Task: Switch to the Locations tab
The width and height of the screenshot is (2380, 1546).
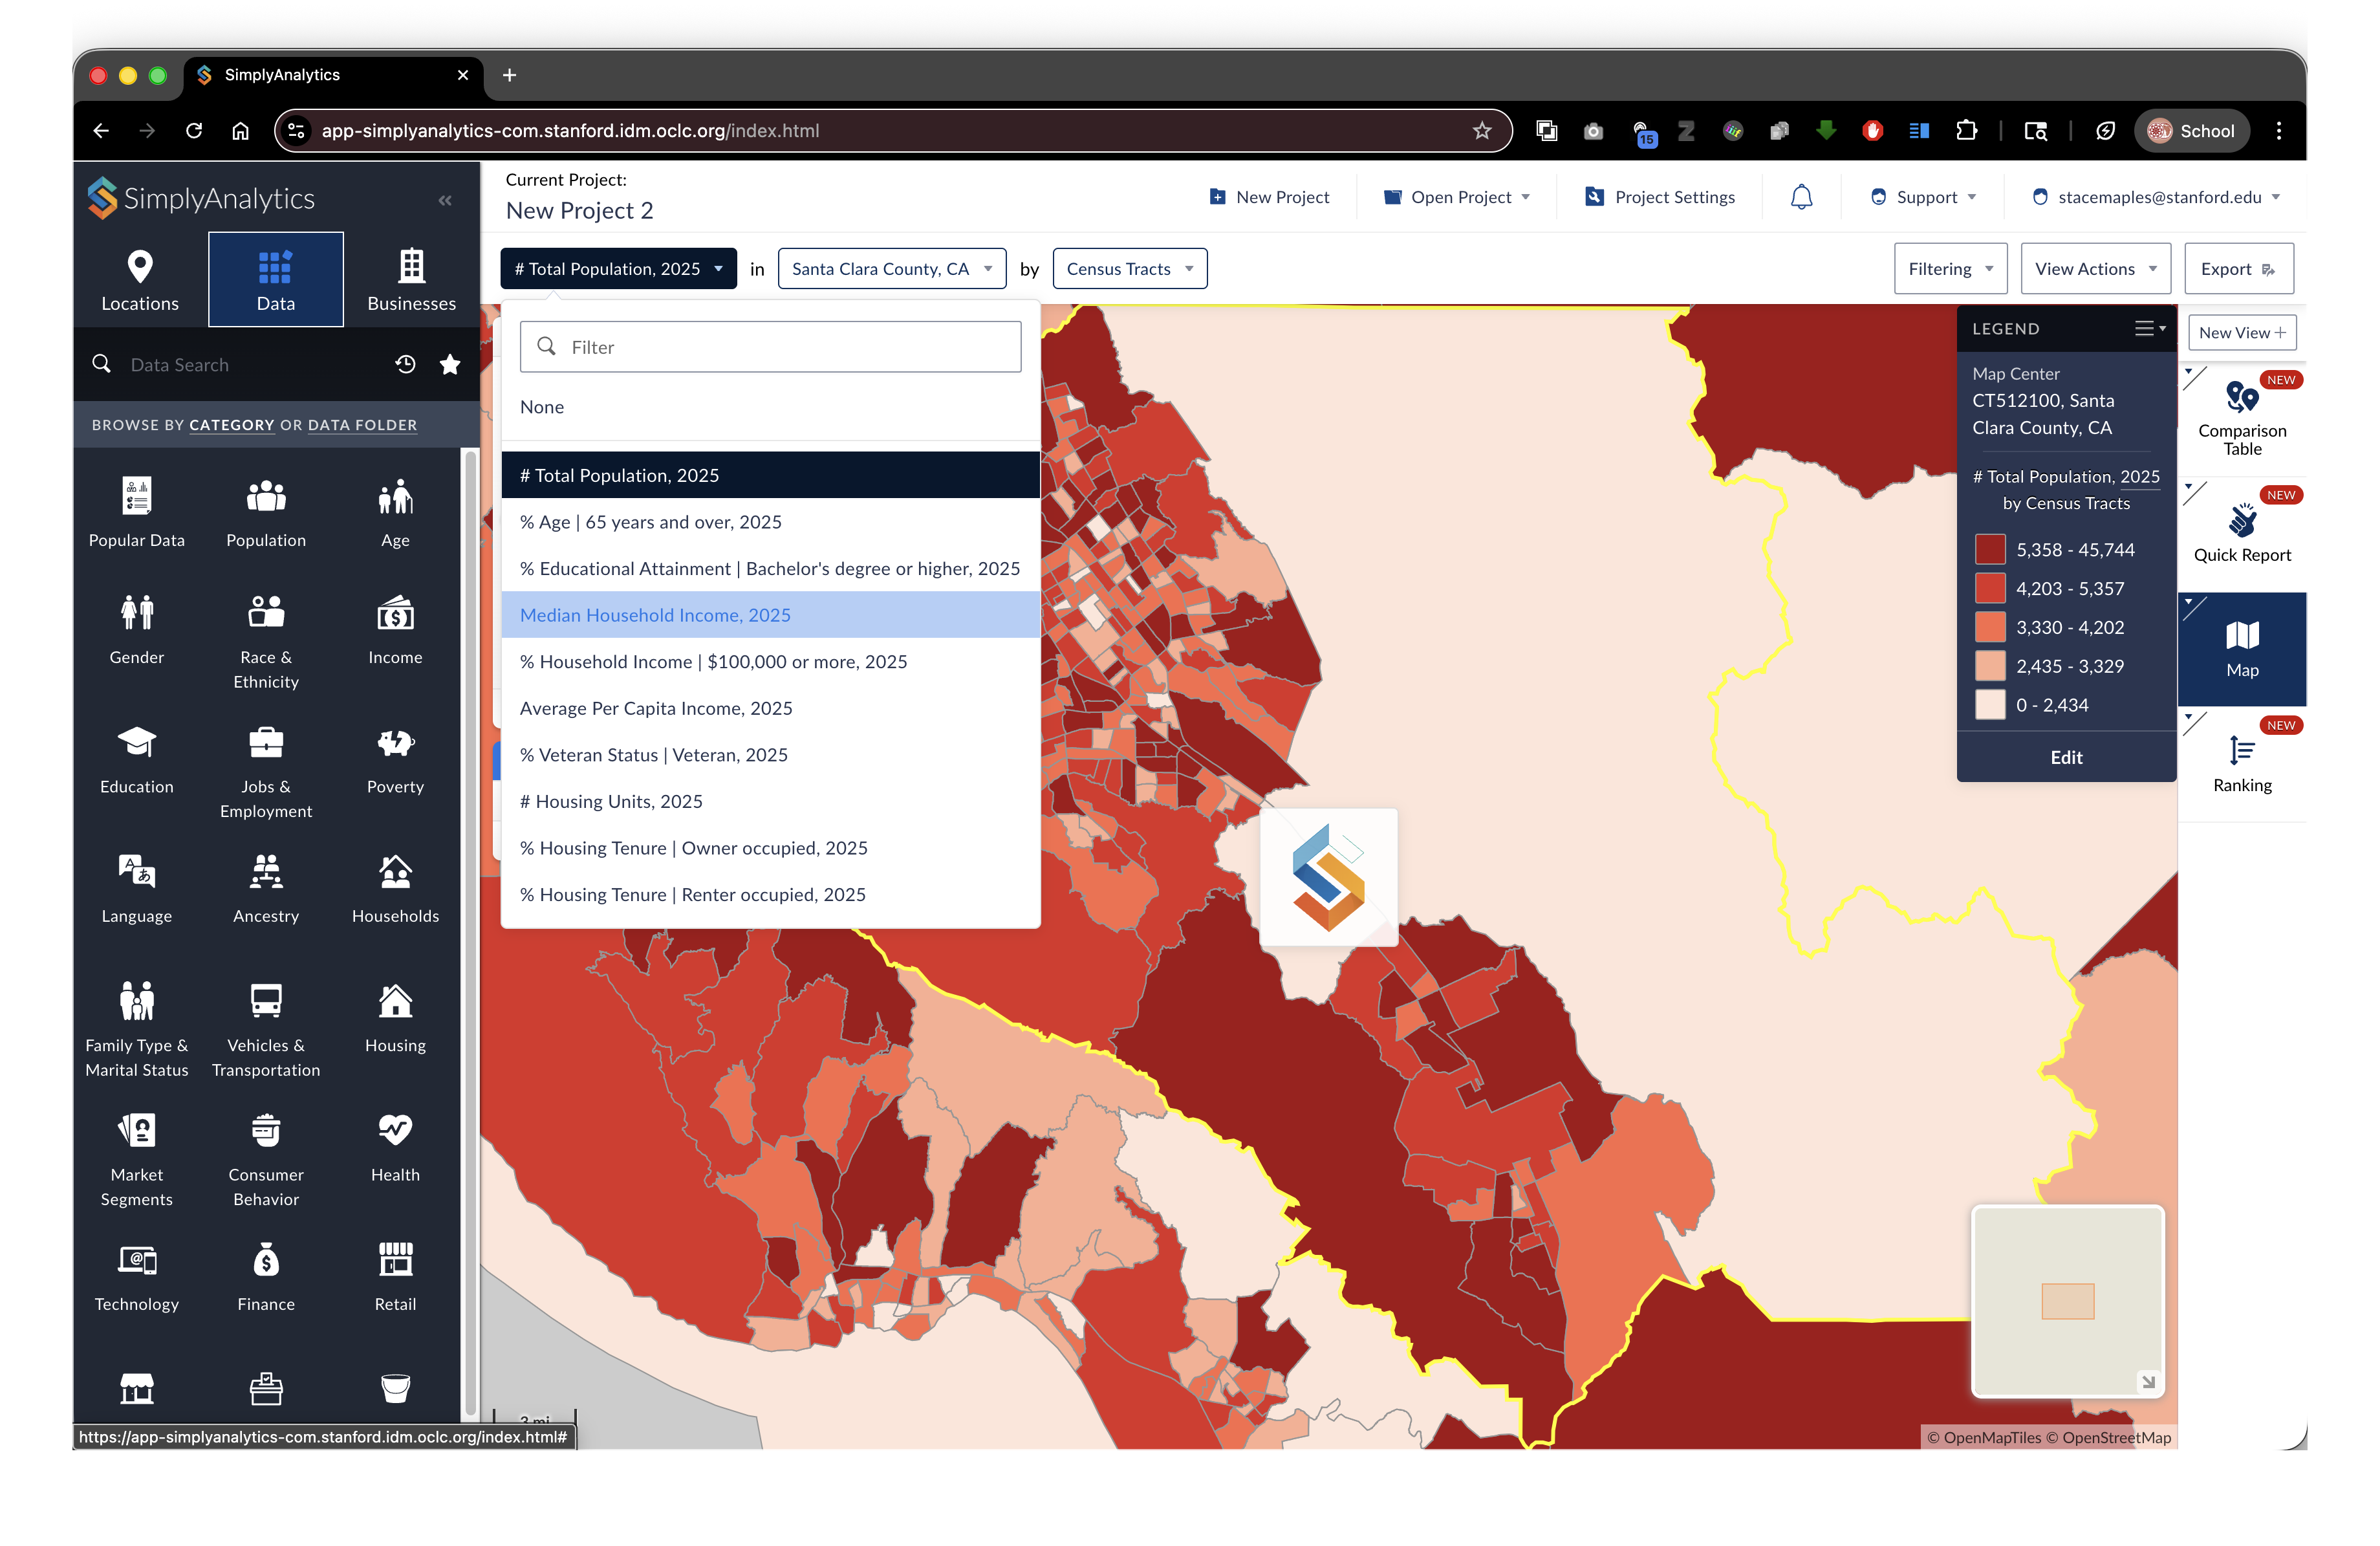Action: [140, 280]
